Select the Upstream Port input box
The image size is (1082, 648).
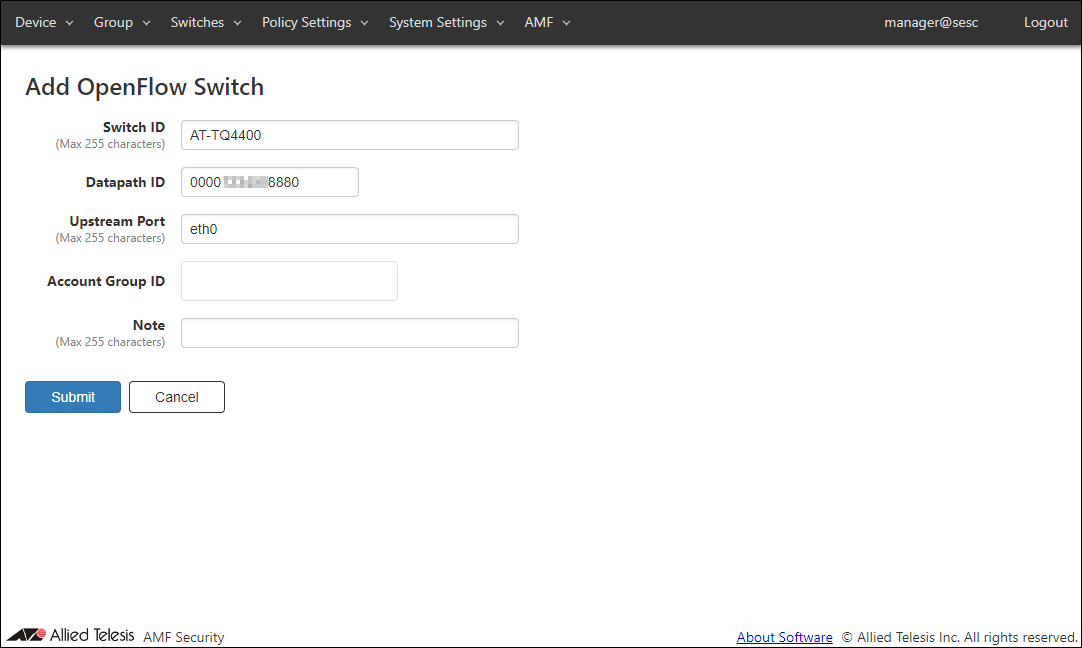(349, 229)
